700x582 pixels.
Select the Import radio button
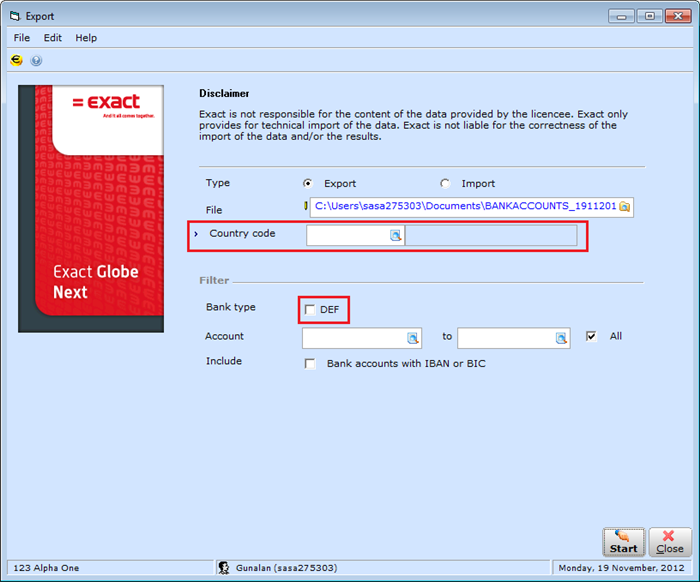pos(445,184)
